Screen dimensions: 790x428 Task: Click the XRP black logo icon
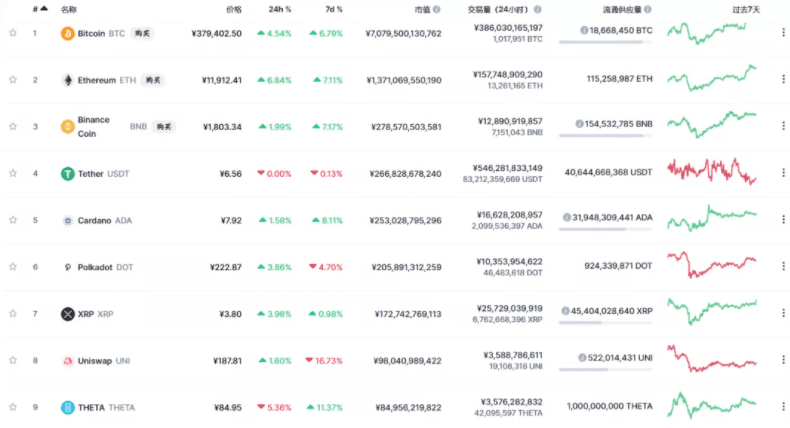[68, 314]
